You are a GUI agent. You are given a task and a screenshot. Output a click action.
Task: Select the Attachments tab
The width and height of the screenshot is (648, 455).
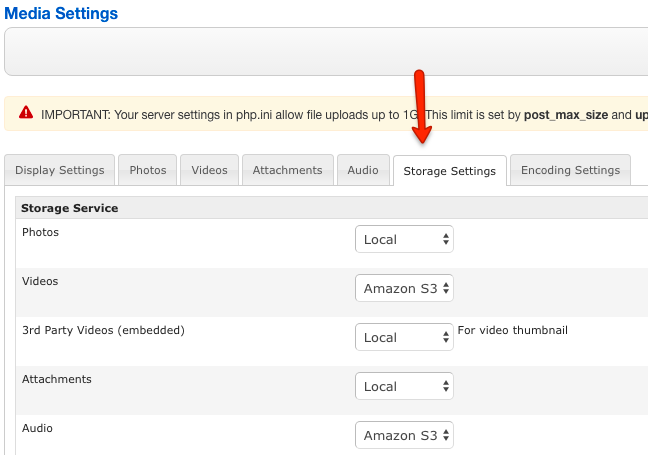tap(287, 170)
